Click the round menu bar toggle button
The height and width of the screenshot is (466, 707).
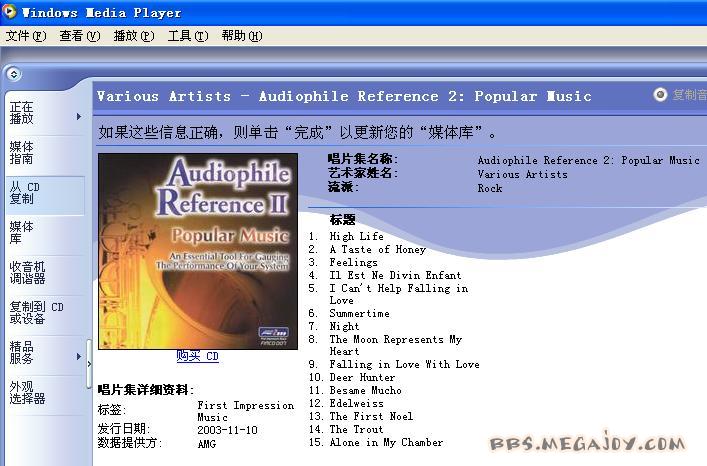pyautogui.click(x=14, y=74)
